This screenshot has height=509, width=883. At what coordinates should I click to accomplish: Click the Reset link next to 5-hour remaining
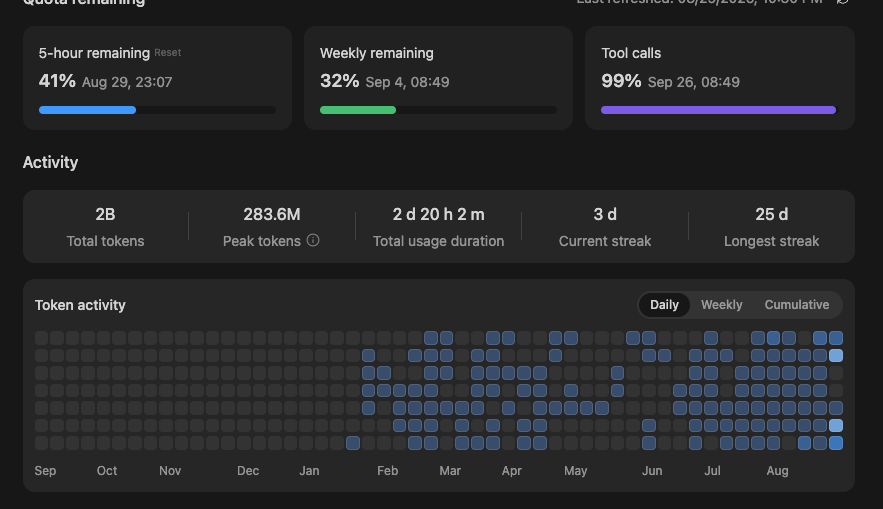pos(168,52)
